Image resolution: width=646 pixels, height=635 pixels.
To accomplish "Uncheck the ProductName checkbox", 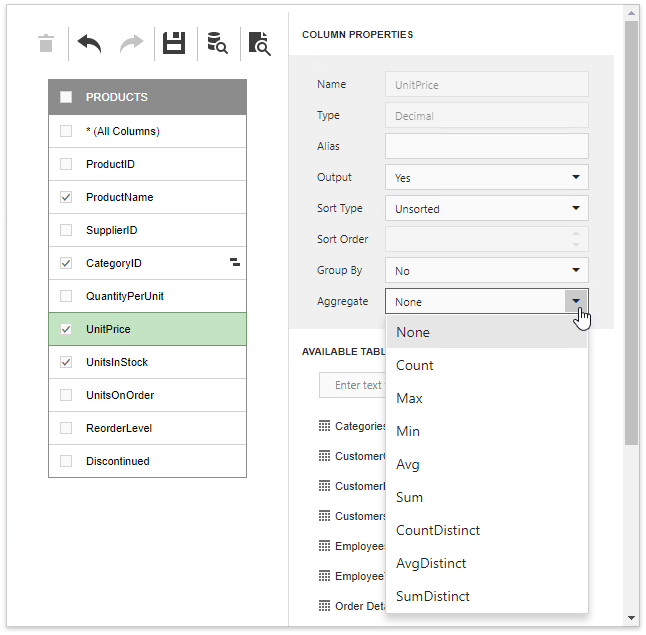I will click(66, 197).
